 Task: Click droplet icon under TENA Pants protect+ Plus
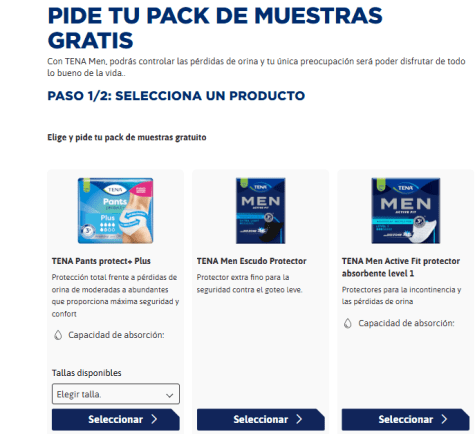click(58, 335)
